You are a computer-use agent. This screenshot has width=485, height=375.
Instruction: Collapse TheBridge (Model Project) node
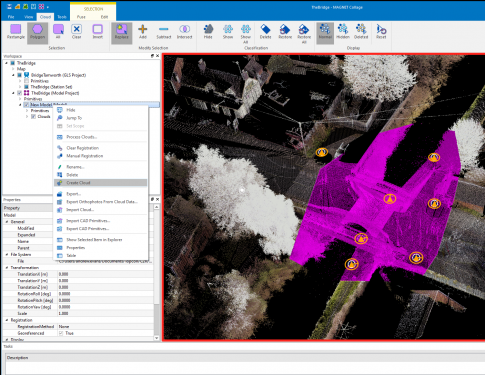point(13,93)
